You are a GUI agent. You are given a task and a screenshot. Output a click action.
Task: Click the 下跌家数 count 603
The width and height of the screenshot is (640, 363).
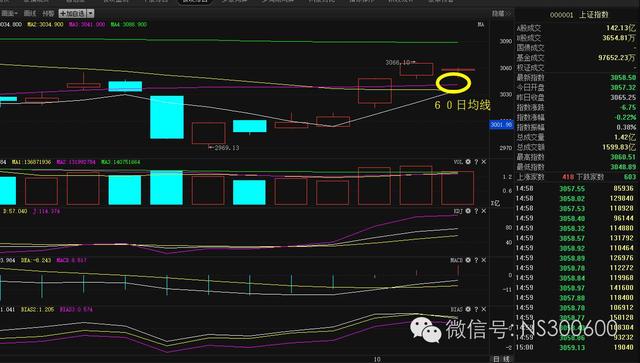(x=630, y=177)
